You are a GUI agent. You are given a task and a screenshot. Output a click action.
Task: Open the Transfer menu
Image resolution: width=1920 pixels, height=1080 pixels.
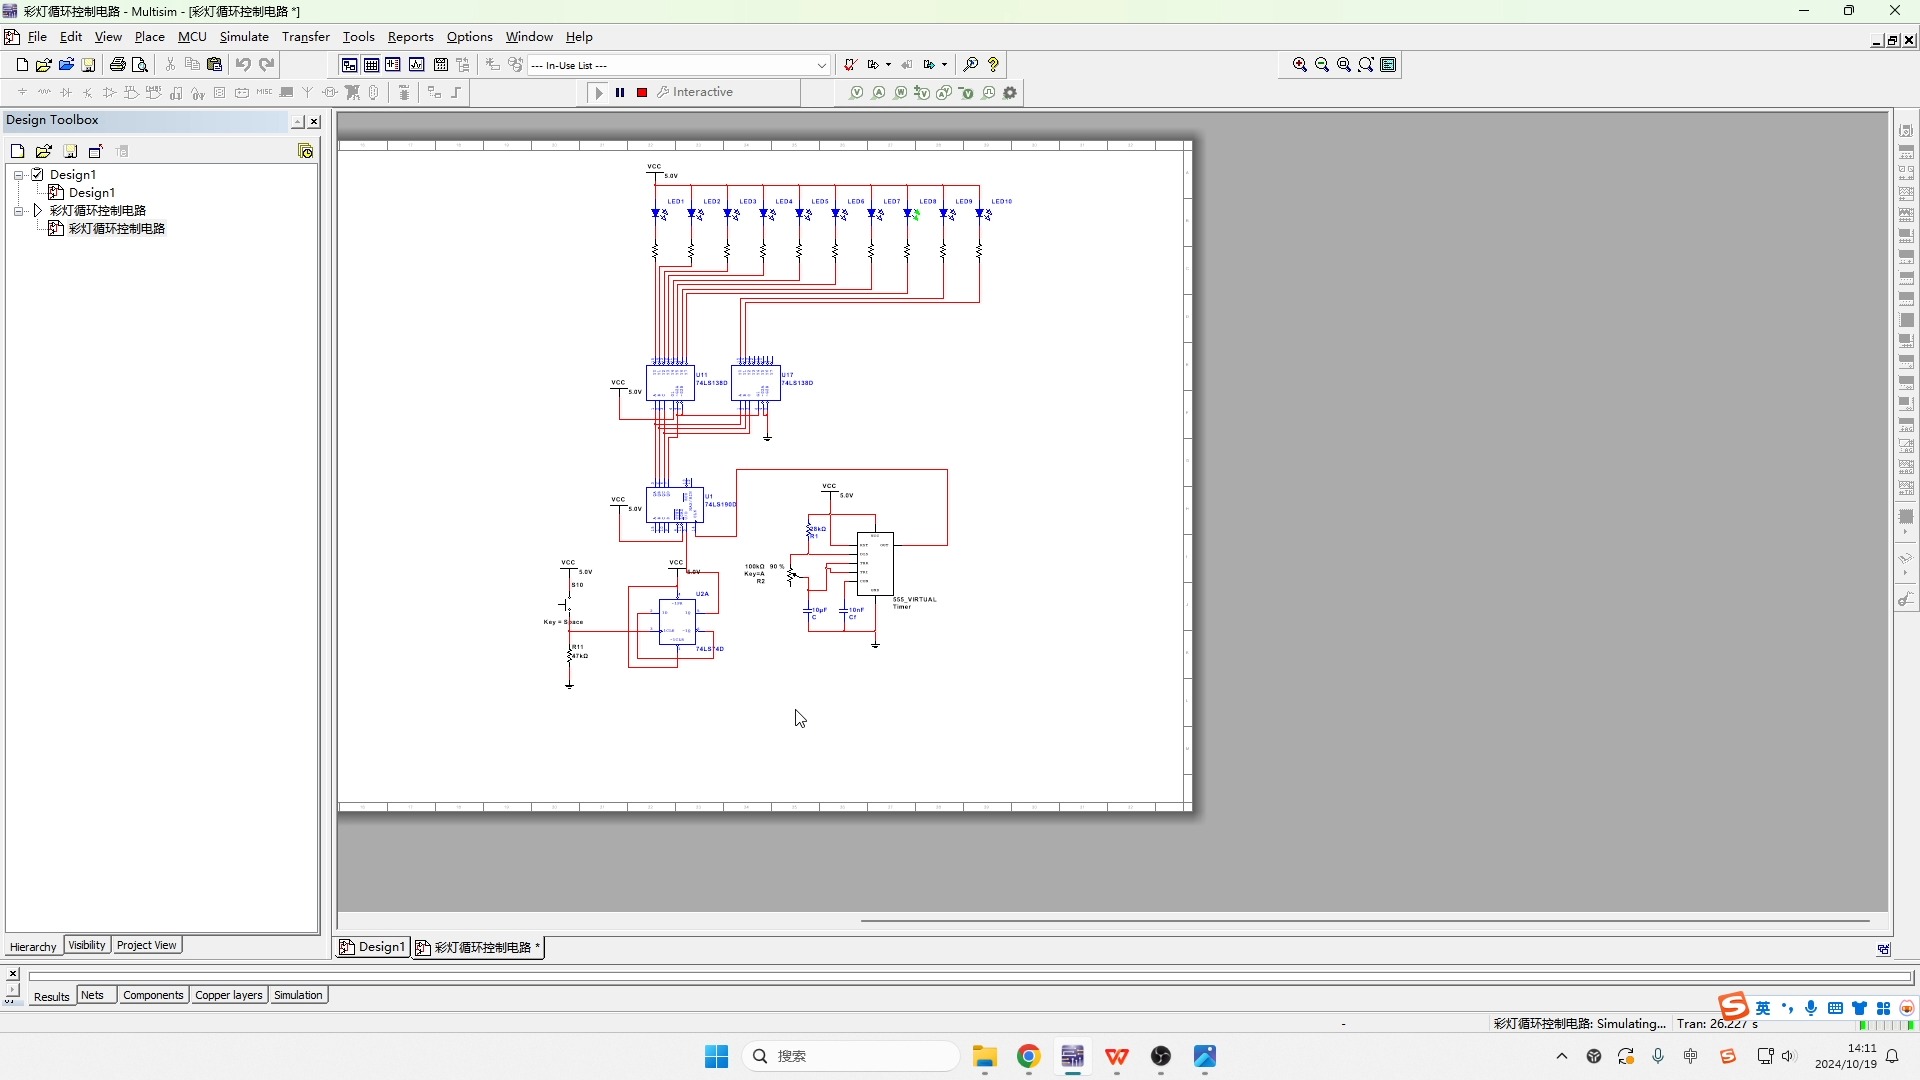(x=305, y=37)
